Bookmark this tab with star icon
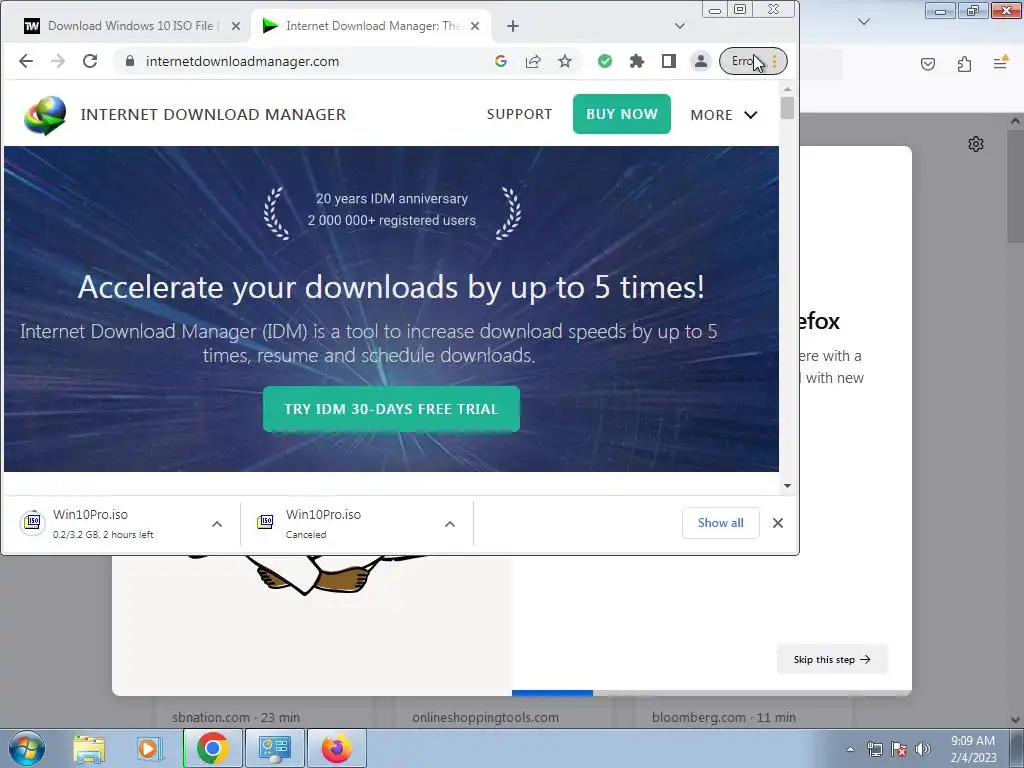The image size is (1024, 768). (x=565, y=61)
